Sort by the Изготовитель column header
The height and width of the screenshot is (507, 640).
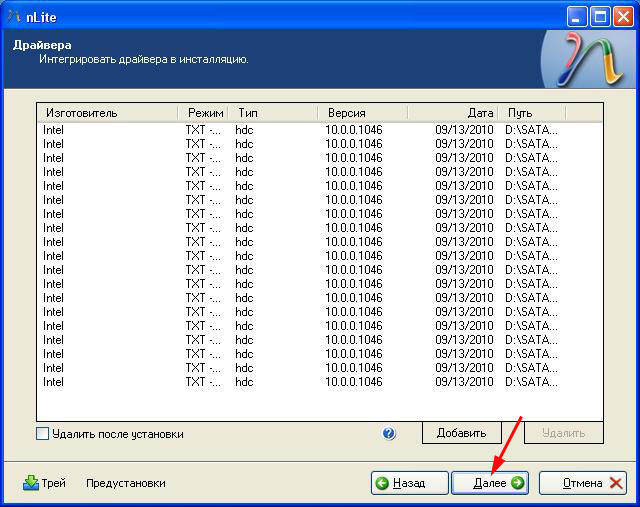(108, 113)
